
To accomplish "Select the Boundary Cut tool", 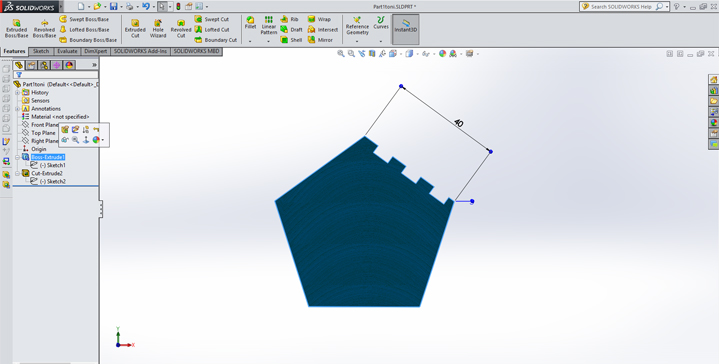I will (x=216, y=40).
